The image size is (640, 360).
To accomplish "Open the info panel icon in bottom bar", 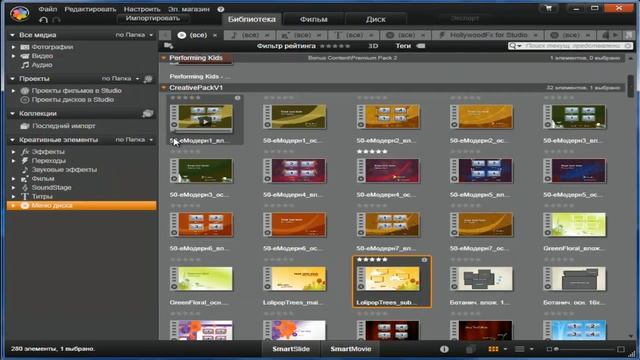I will point(444,349).
